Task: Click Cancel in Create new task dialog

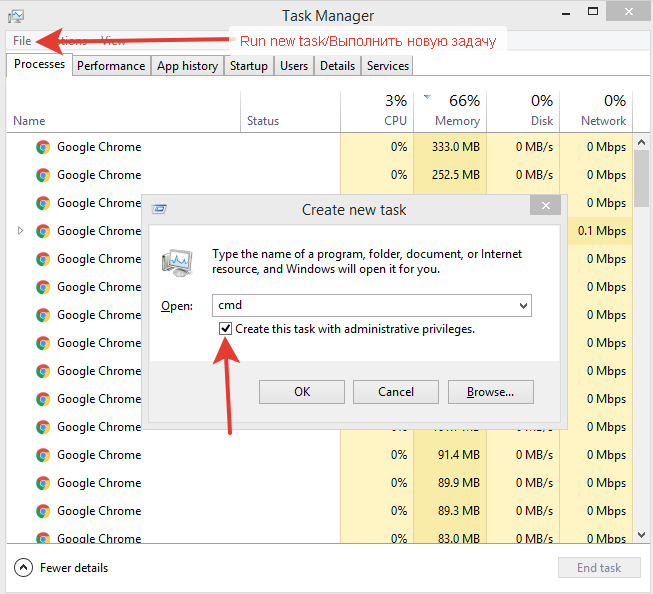Action: click(396, 392)
